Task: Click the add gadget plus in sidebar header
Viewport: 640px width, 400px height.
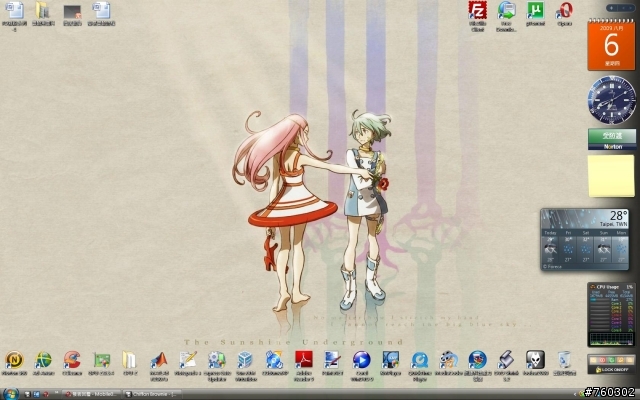Action: [611, 8]
